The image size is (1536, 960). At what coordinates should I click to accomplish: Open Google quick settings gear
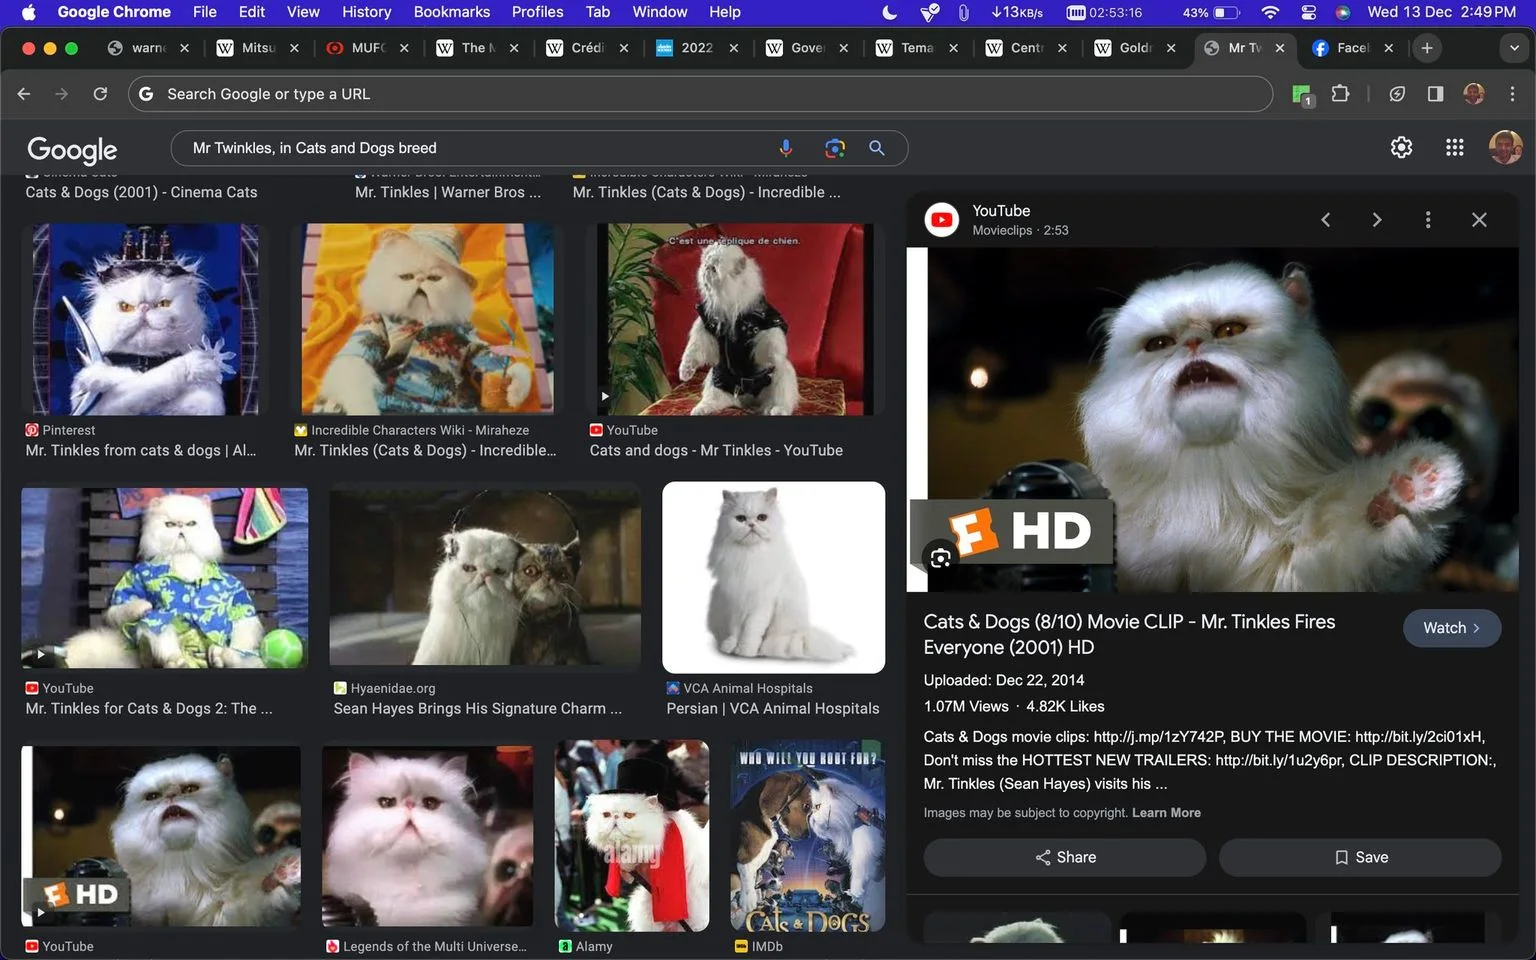point(1402,147)
